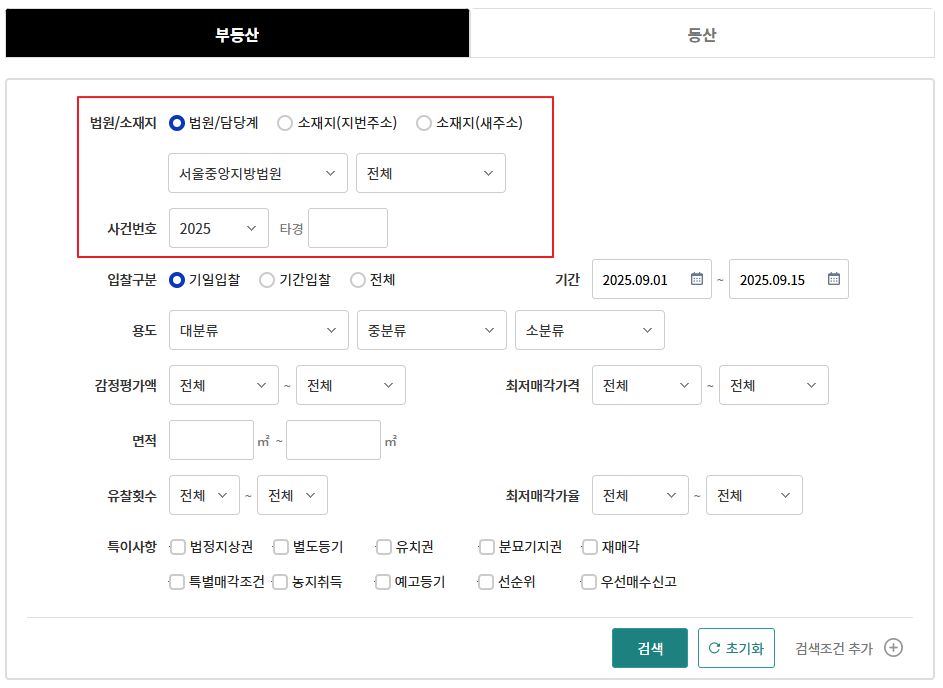Select 전체 radio for 입찰구분
Image resolution: width=943 pixels, height=688 pixels.
[358, 280]
